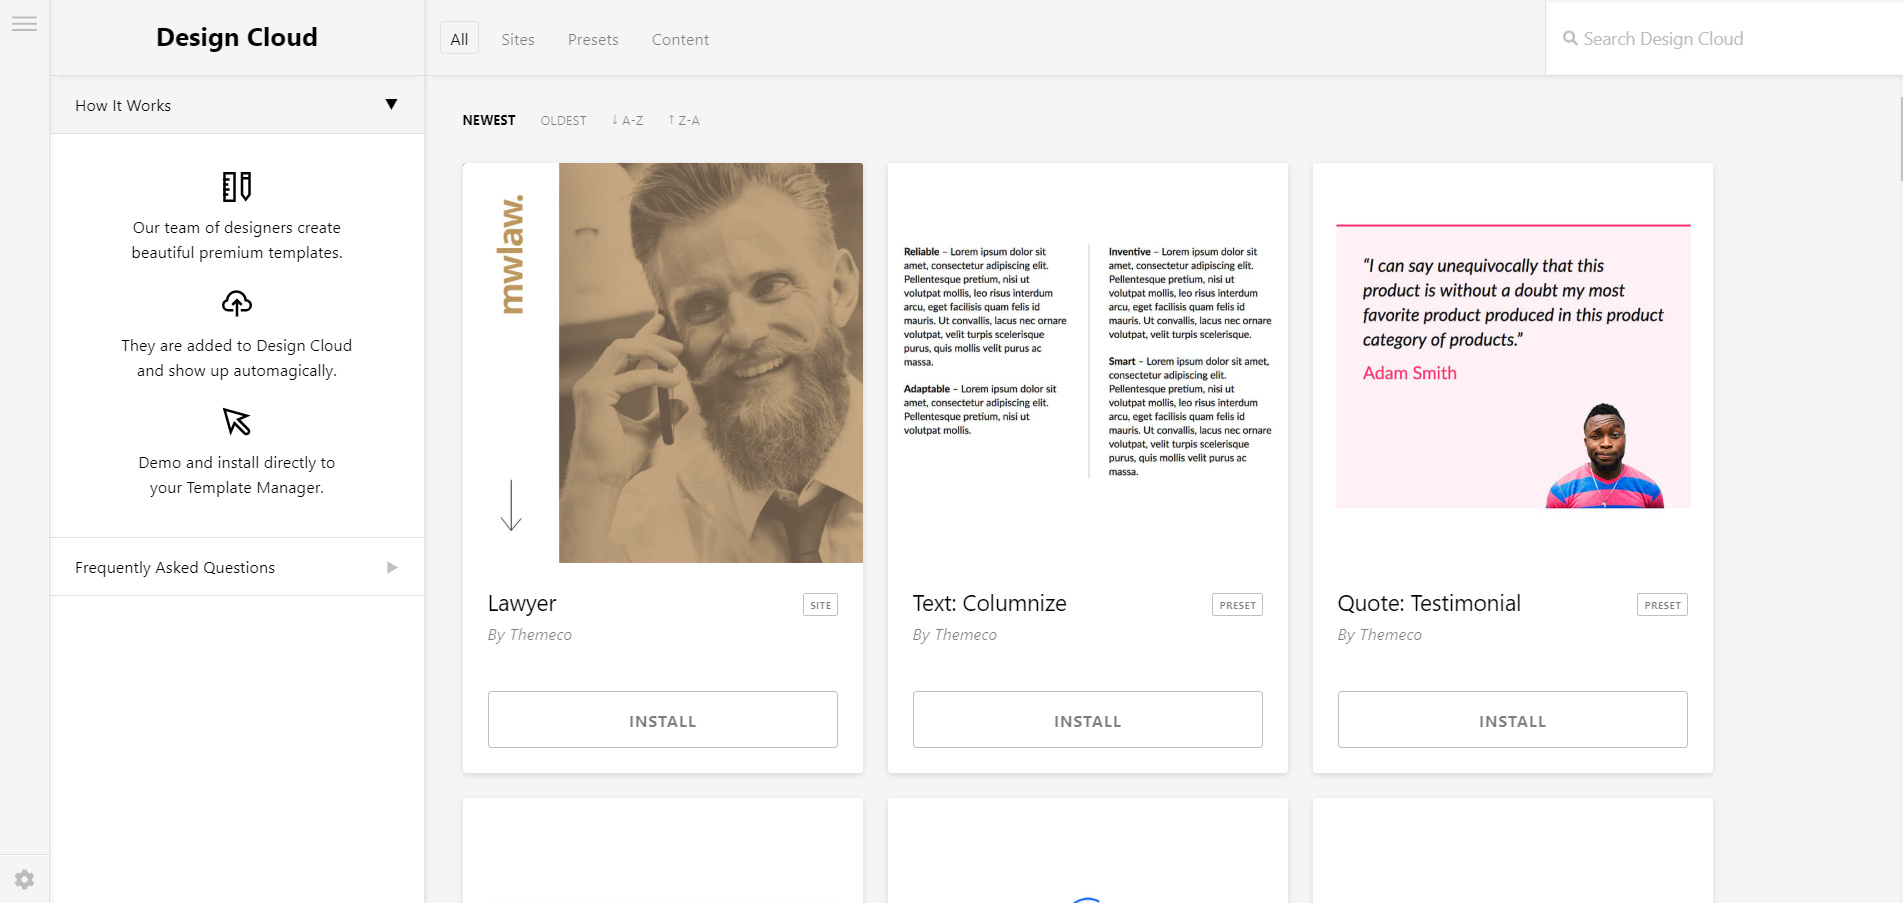Click "By Themeco" under Lawyer

pos(530,635)
